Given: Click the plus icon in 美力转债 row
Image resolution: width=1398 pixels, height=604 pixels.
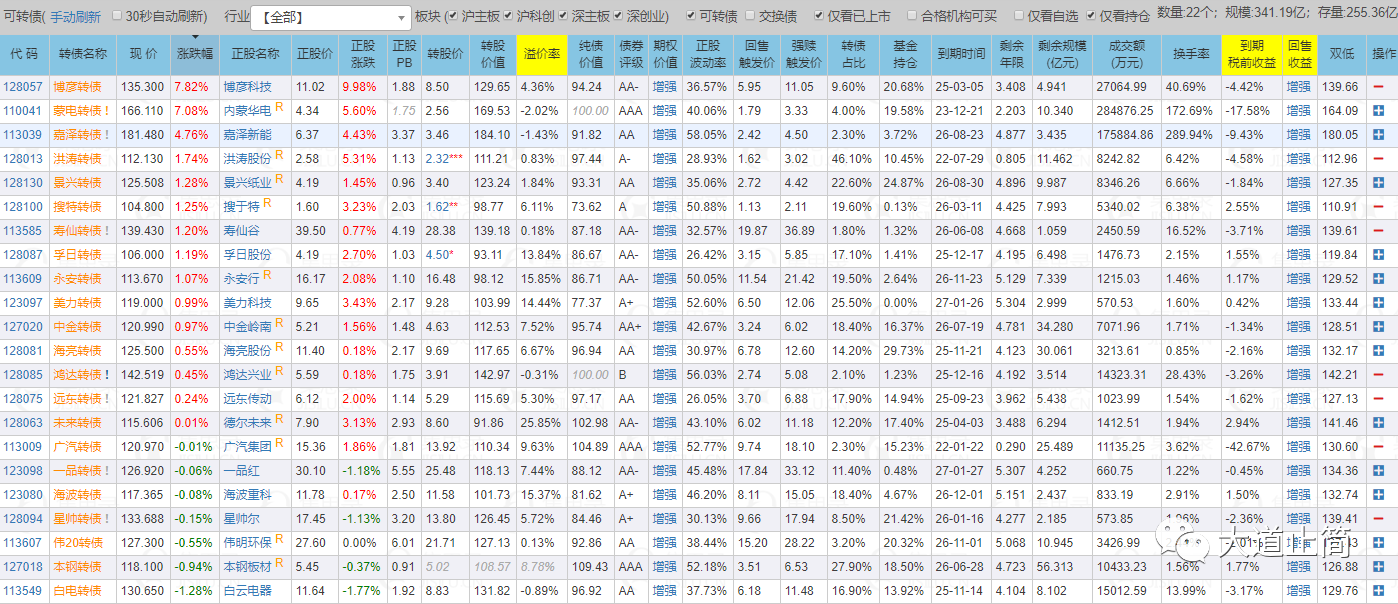Looking at the screenshot, I should coord(1379,303).
